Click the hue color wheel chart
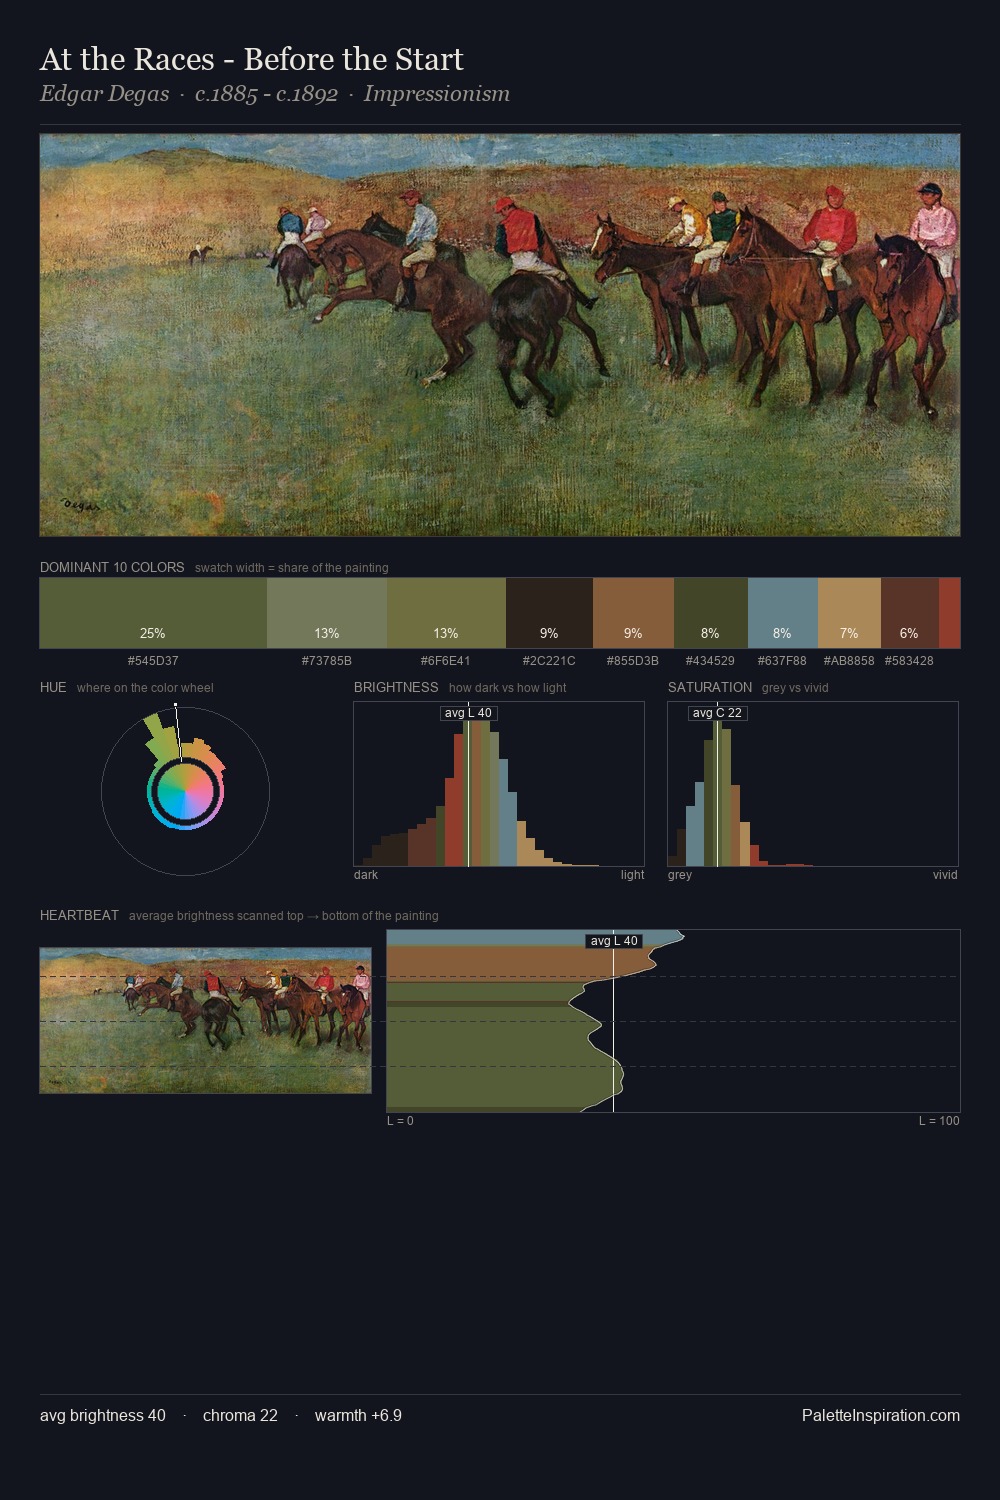 (185, 791)
